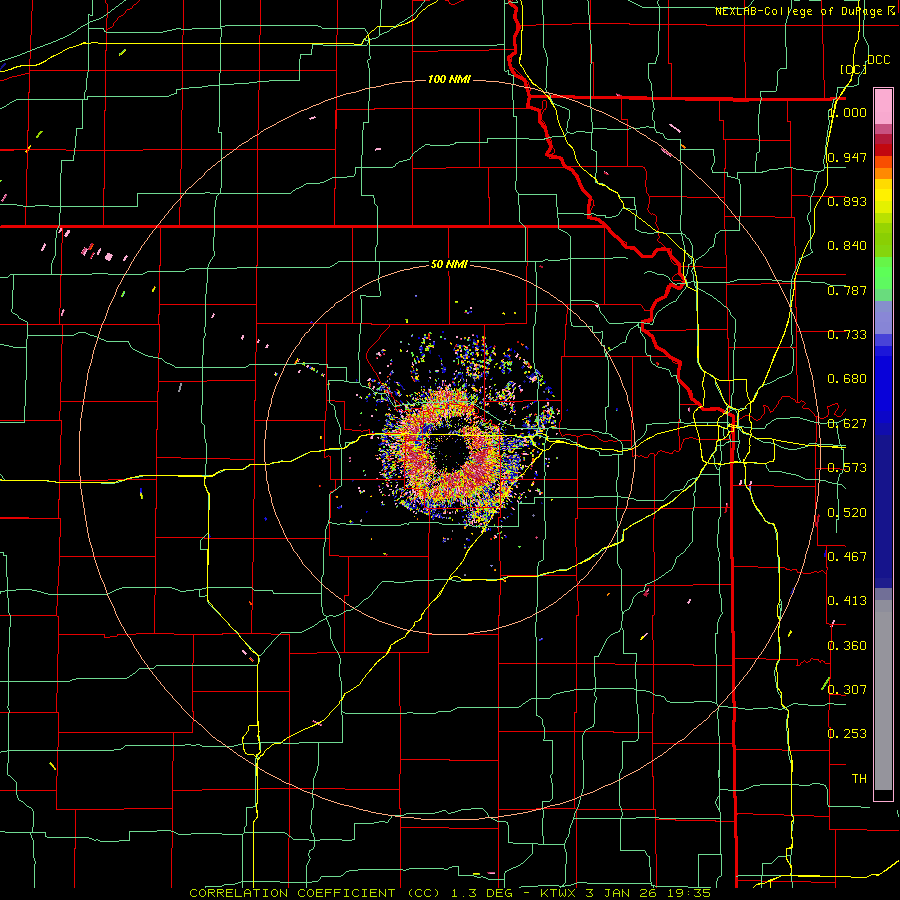The image size is (900, 900).
Task: Select the 0.573 legend value
Action: pos(847,468)
